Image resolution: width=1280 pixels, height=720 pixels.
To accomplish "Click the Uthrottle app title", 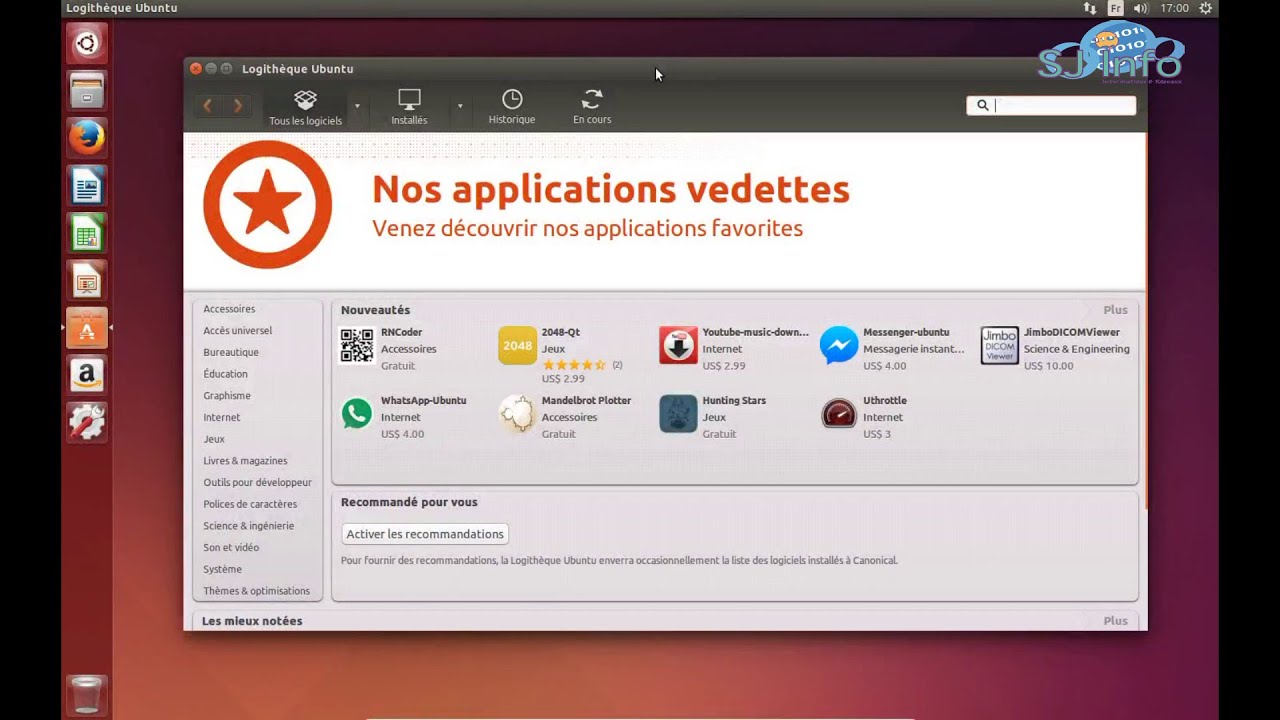I will pos(885,400).
